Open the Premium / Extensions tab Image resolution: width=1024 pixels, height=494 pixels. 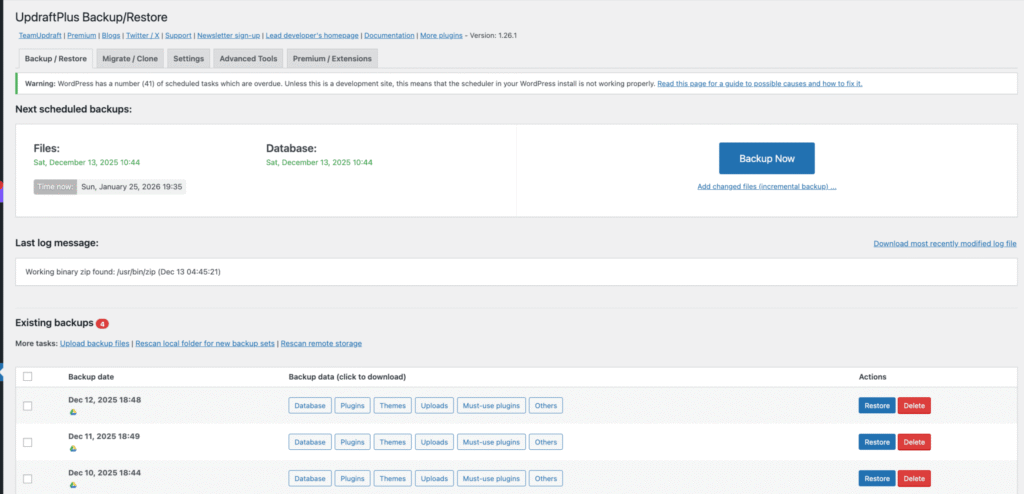(332, 58)
